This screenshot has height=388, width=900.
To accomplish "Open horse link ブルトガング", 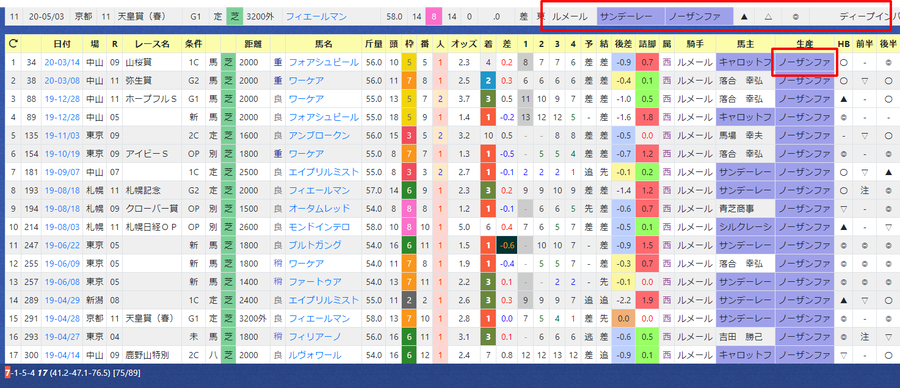I will [x=315, y=245].
